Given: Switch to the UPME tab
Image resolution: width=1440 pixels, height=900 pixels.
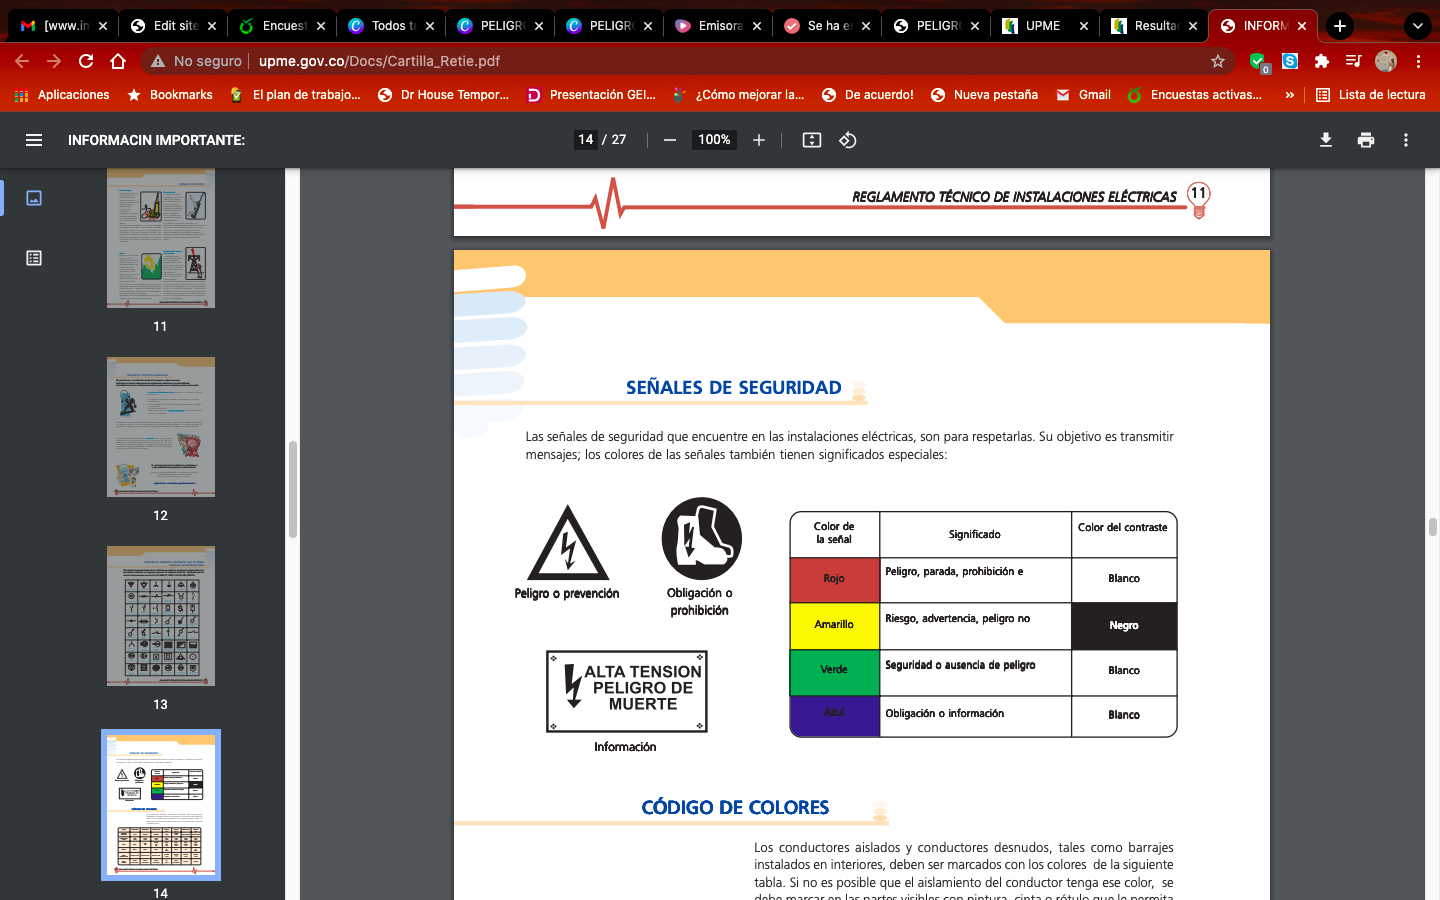Looking at the screenshot, I should 1043,26.
